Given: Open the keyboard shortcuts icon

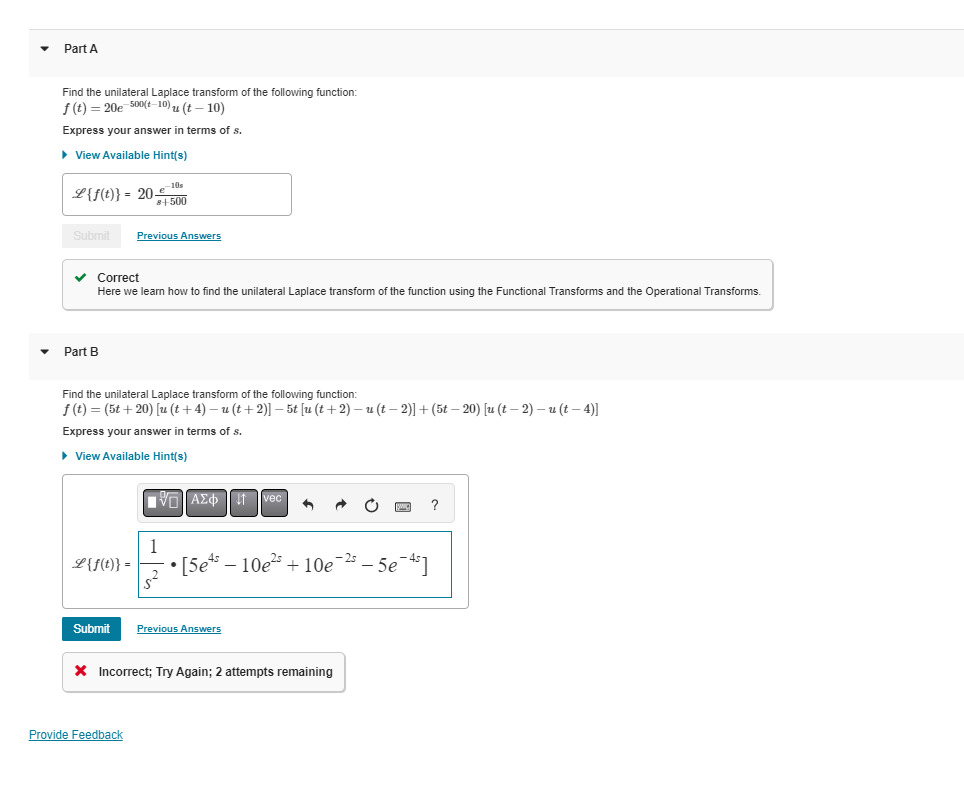Looking at the screenshot, I should click(403, 505).
